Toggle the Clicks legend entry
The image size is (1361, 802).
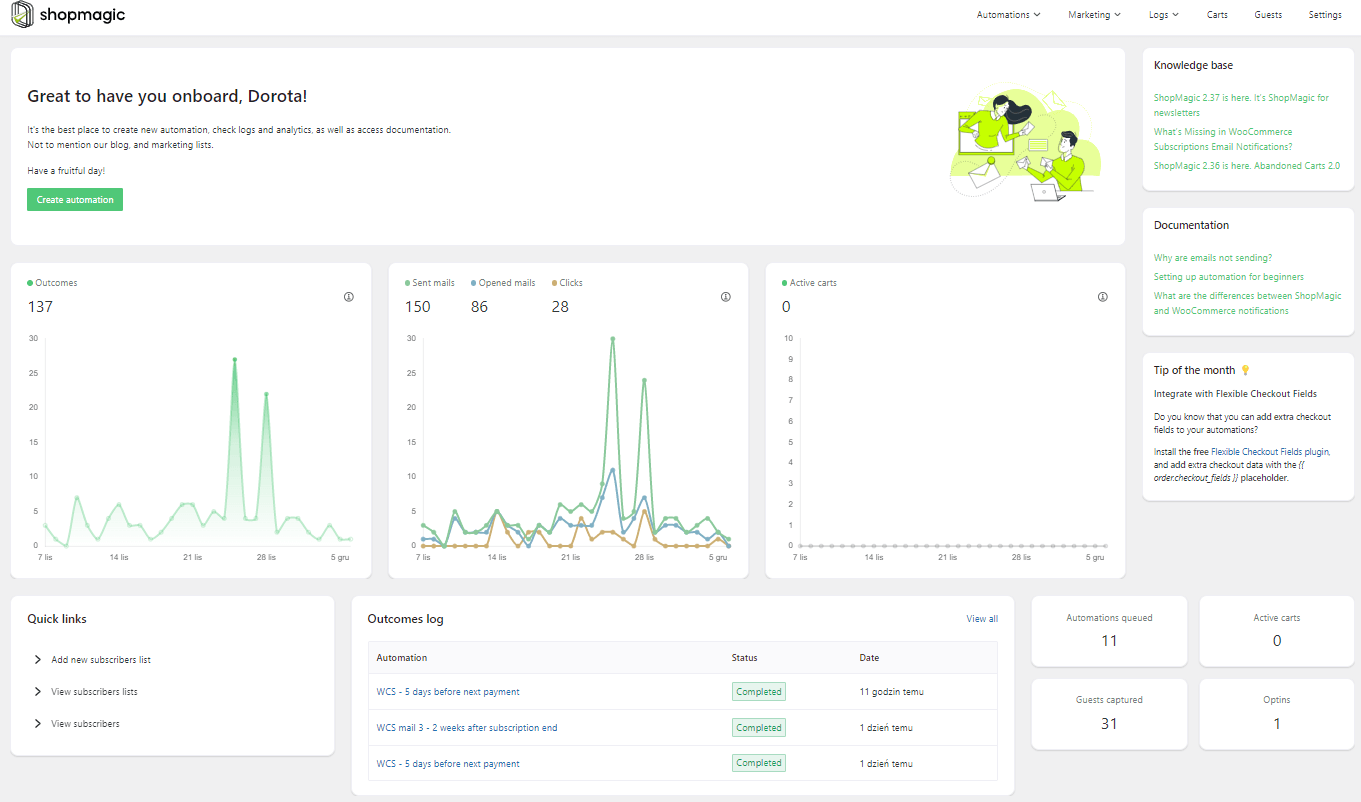coord(567,283)
